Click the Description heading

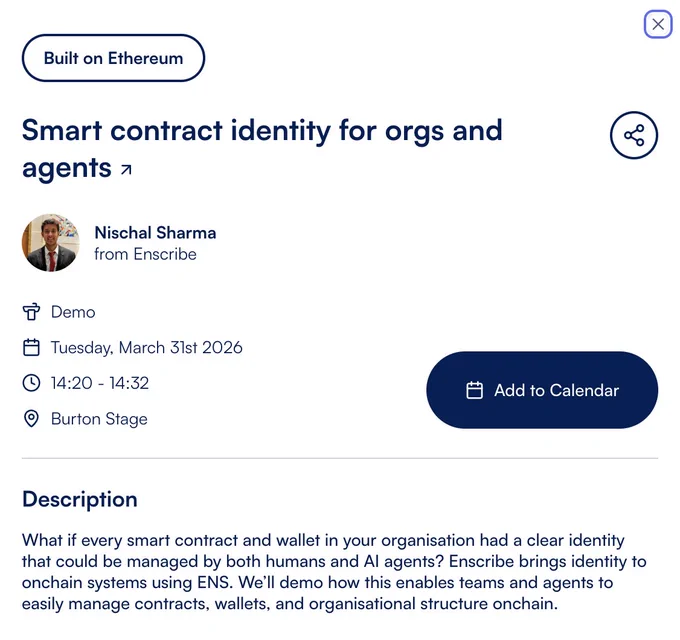(x=80, y=500)
